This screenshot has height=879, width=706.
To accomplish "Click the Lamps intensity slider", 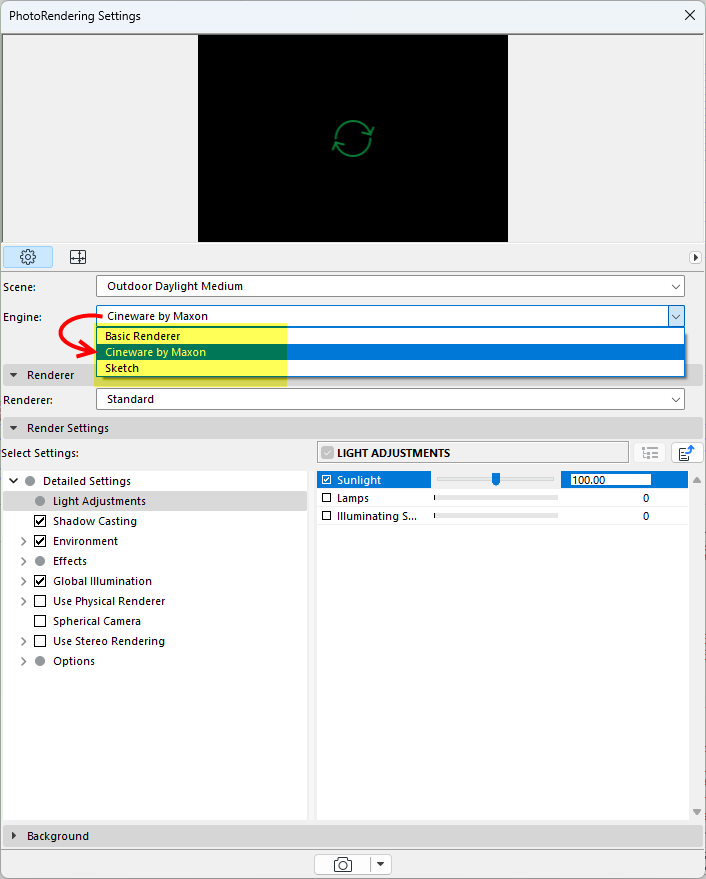I will coord(496,498).
